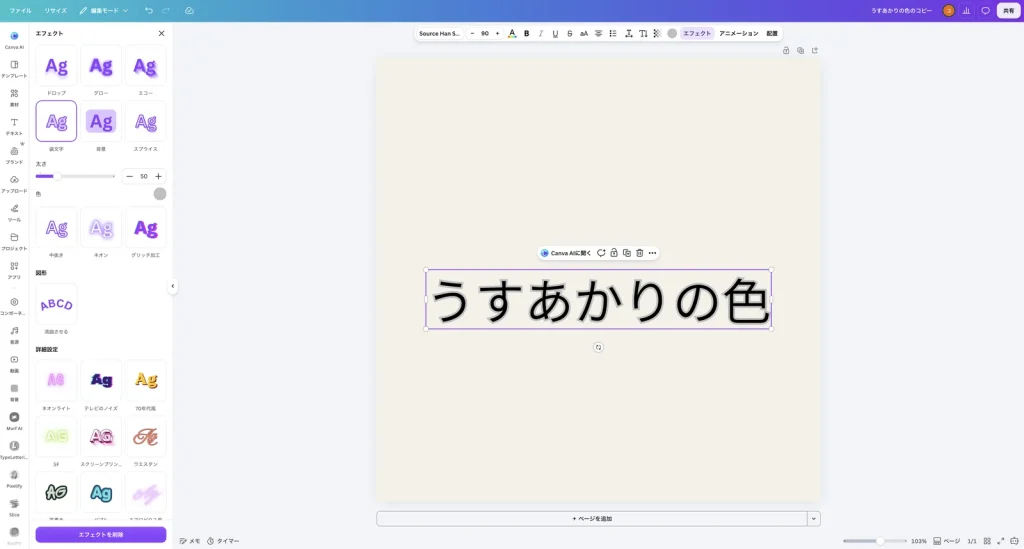The image size is (1024, 549).
Task: Open the 素材 (Elements) sidebar panel
Action: [14, 97]
